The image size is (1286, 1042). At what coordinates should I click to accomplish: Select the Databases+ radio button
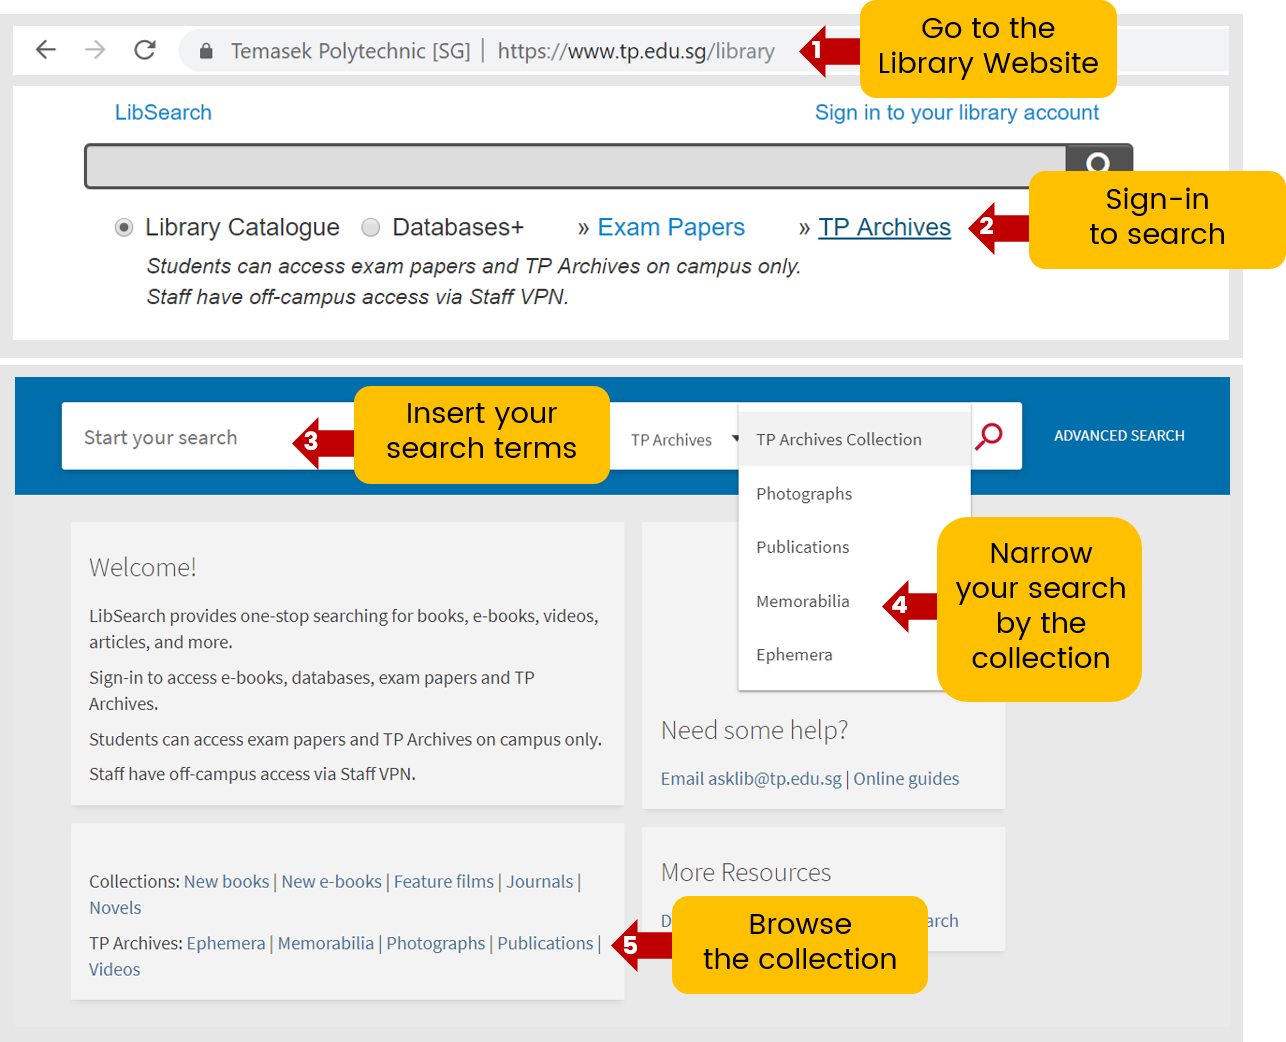click(371, 227)
